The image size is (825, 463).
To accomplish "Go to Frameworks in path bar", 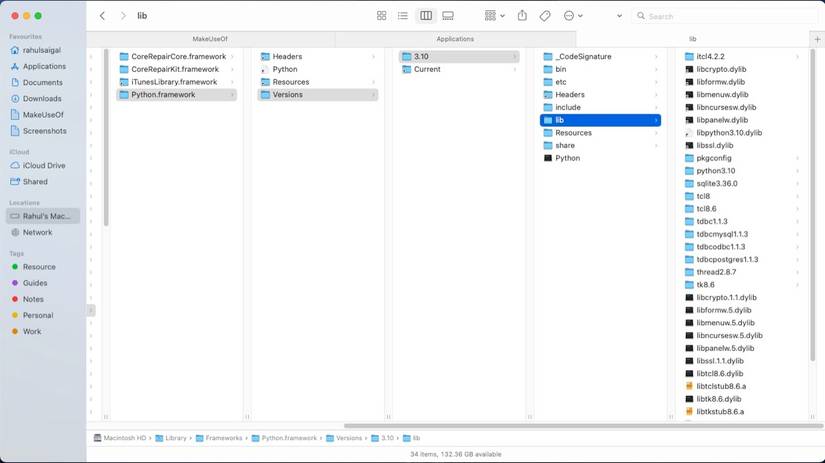I will tap(219, 438).
